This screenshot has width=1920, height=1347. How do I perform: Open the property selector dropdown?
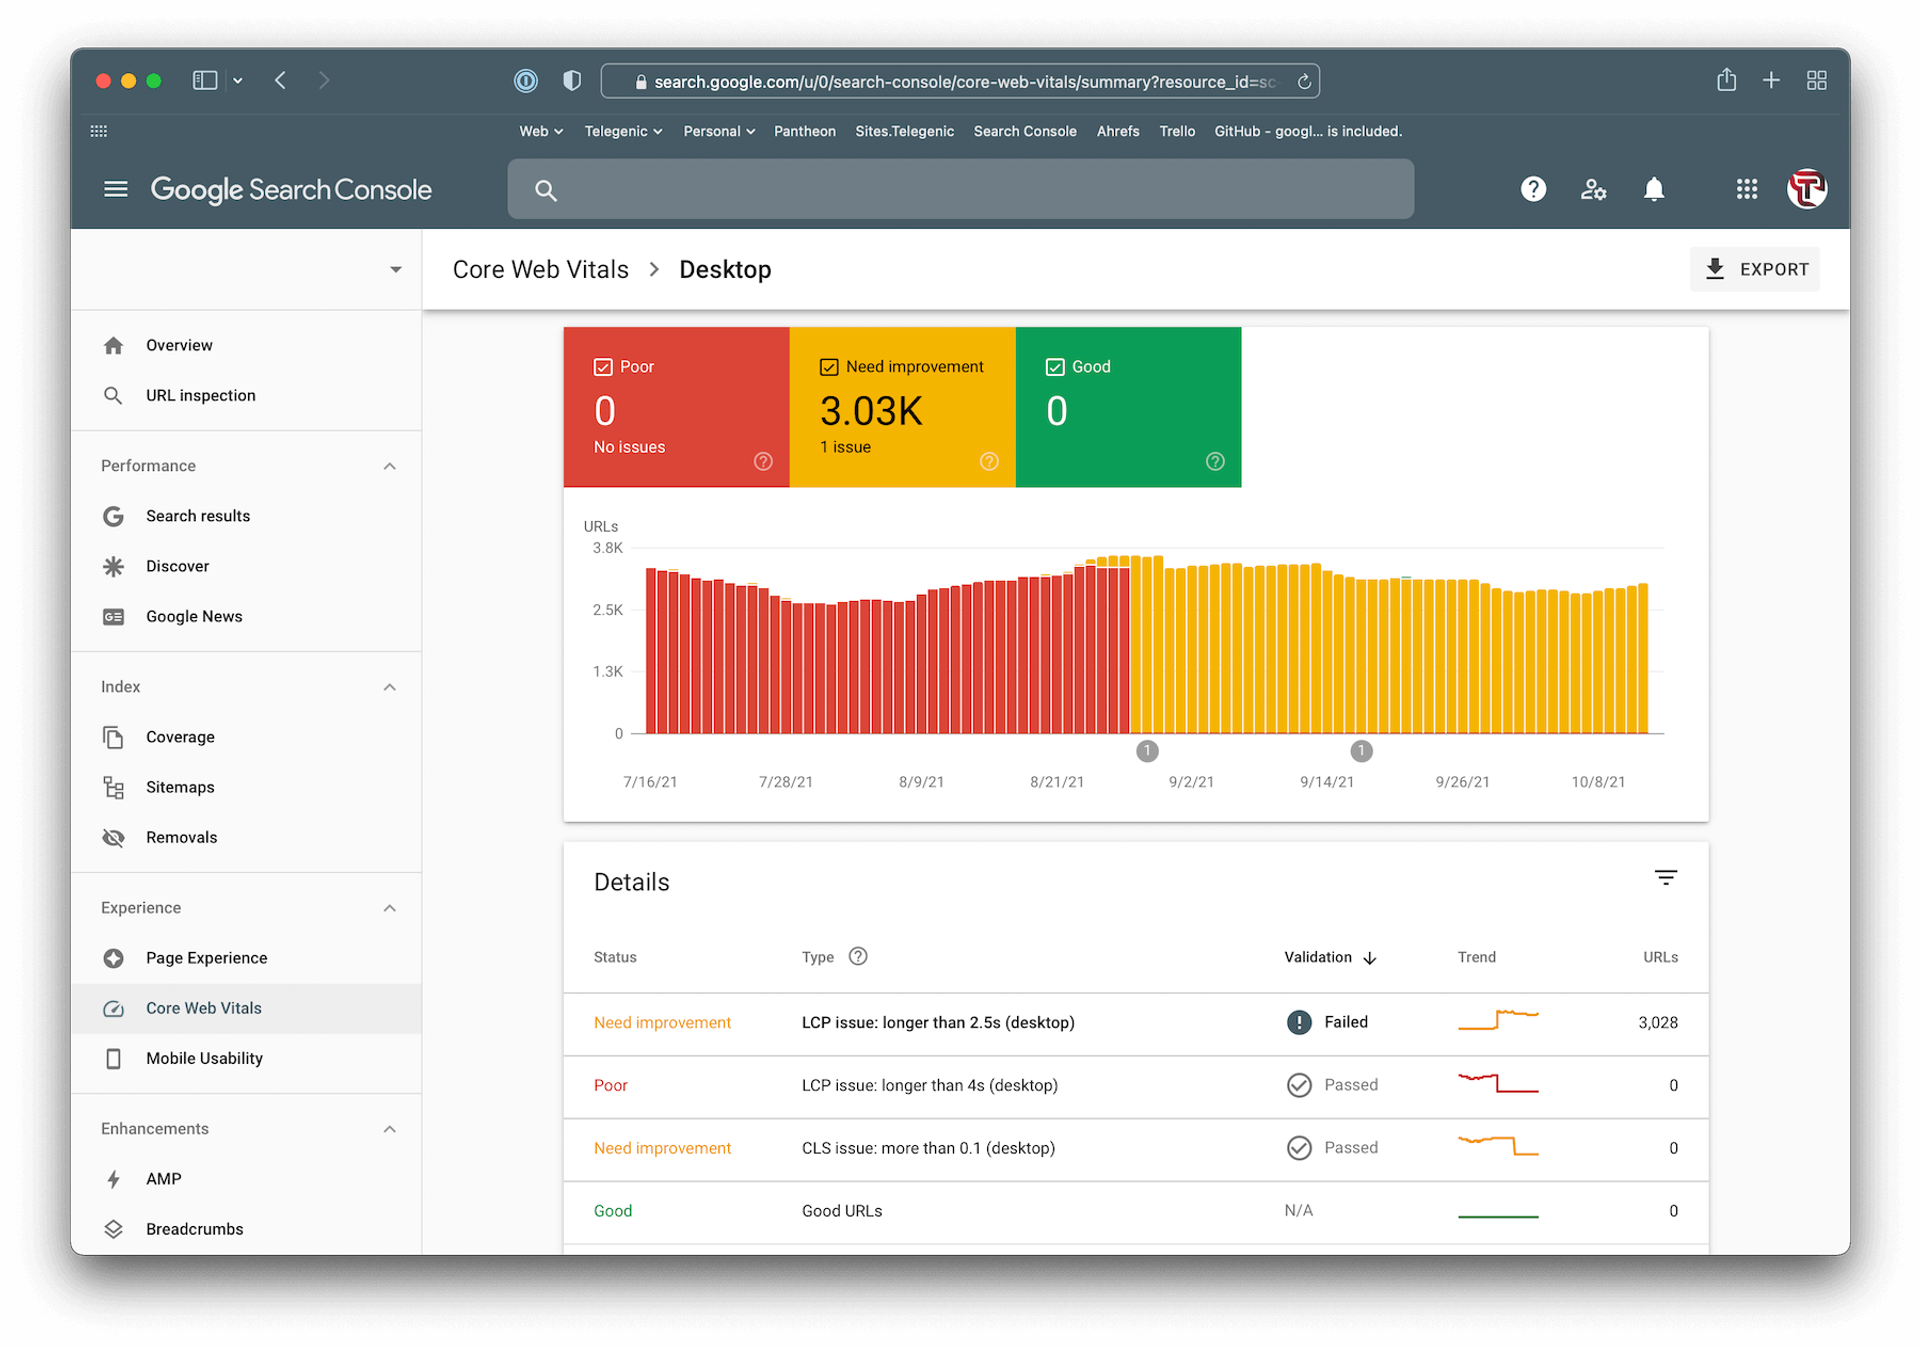coord(396,270)
